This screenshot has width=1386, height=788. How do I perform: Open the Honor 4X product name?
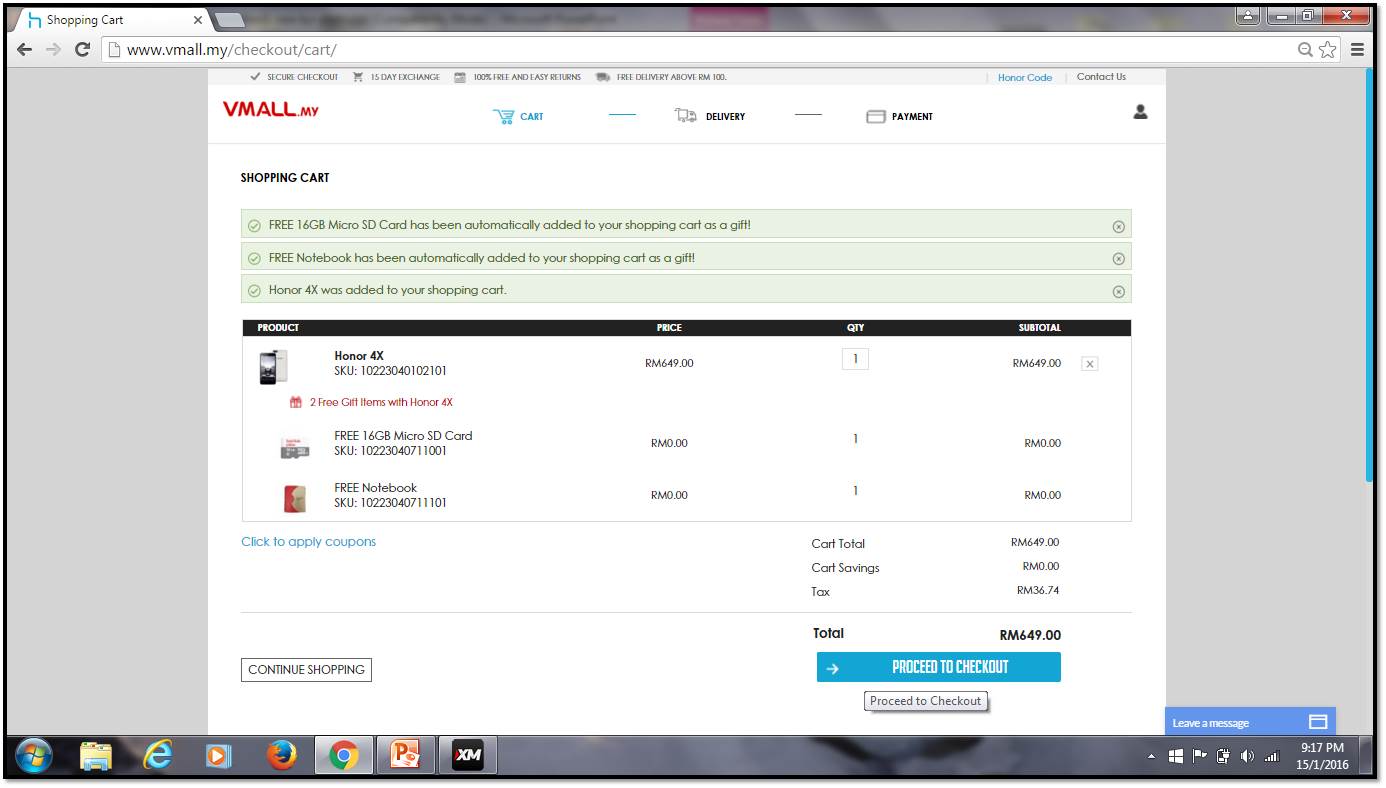[x=359, y=356]
